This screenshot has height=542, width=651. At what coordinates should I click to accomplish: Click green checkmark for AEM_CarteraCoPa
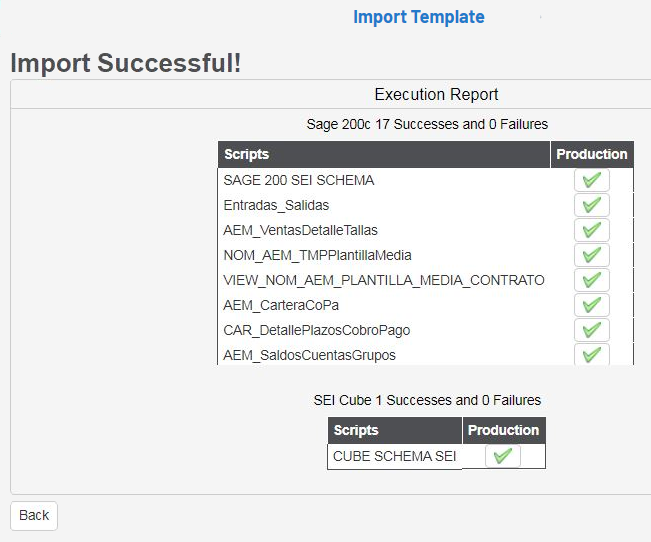[x=592, y=305]
